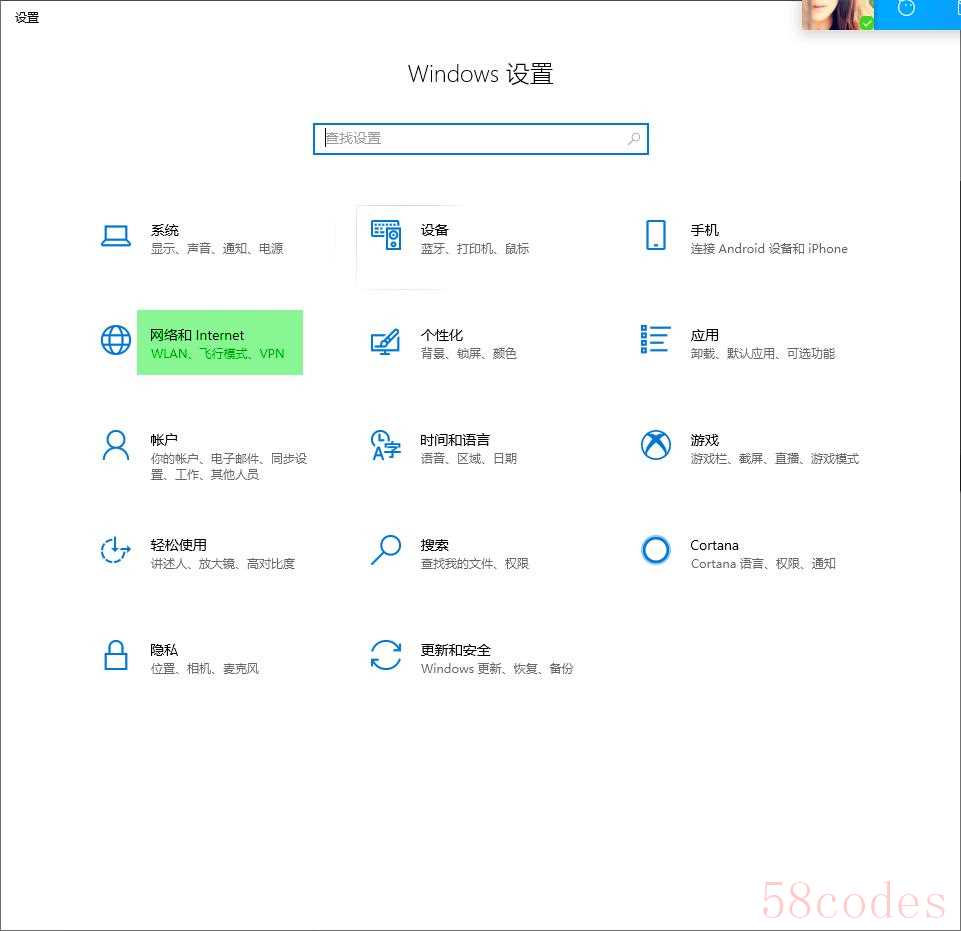The width and height of the screenshot is (961, 931).
Task: Open the Personalization paintbrush icon
Action: (x=386, y=341)
